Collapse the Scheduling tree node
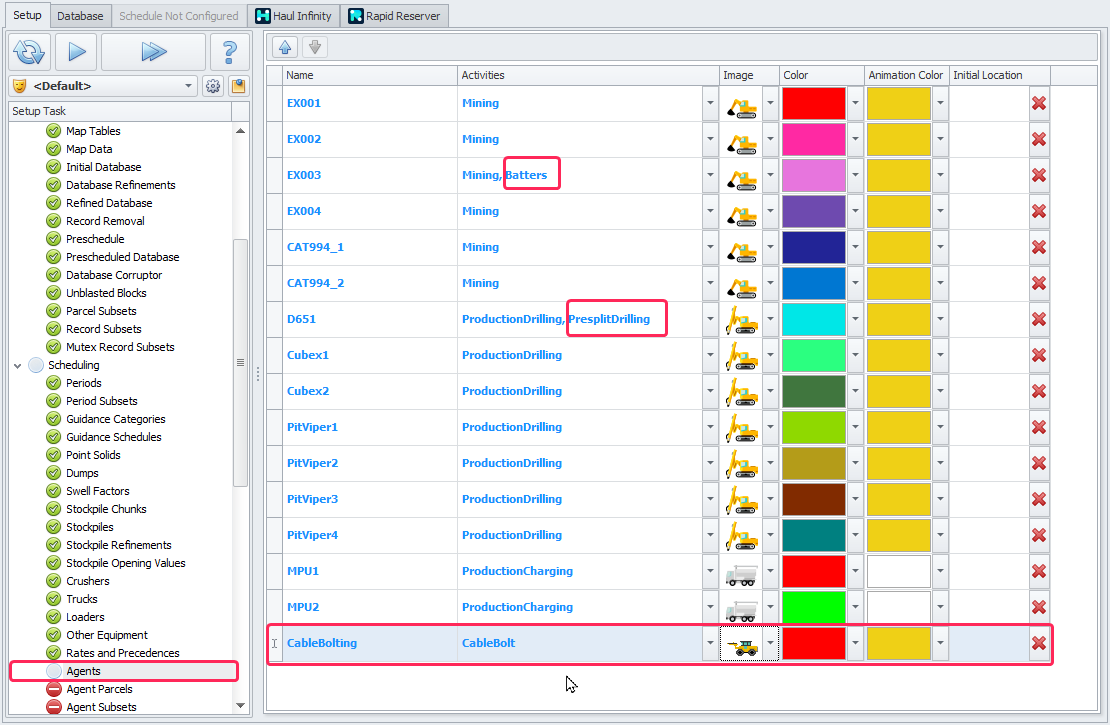Image resolution: width=1110 pixels, height=725 pixels. (18, 365)
